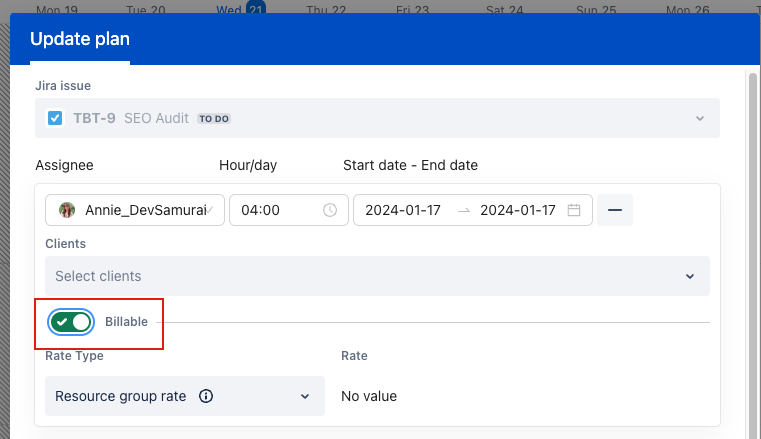Select Fri 23 in the calendar header

412,9
